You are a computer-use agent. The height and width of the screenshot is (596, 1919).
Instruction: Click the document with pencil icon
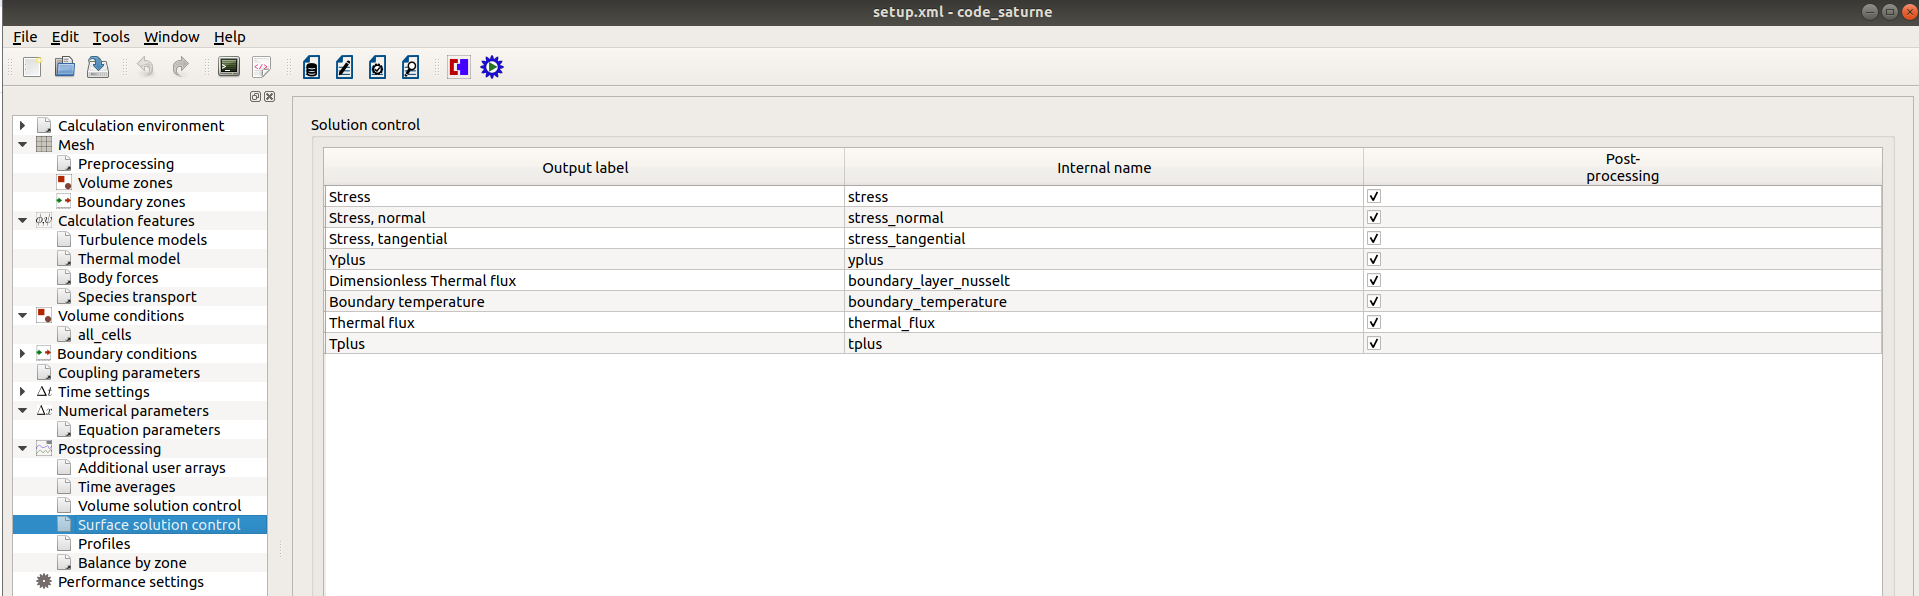coord(345,67)
